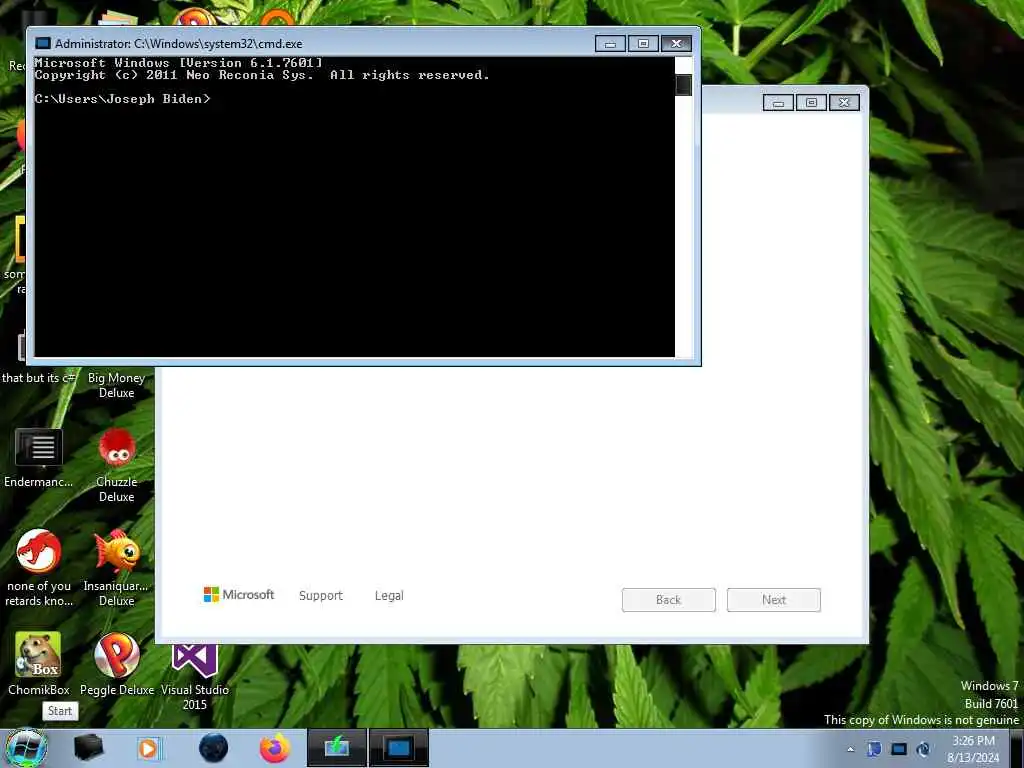The image size is (1024, 768).
Task: Click the "Copyright (c) 2011 Neo Reconia Sys." line
Action: tap(174, 75)
